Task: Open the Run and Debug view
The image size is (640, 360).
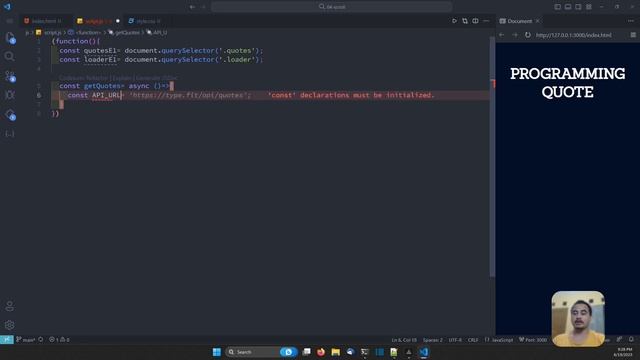Action: pyautogui.click(x=9, y=95)
